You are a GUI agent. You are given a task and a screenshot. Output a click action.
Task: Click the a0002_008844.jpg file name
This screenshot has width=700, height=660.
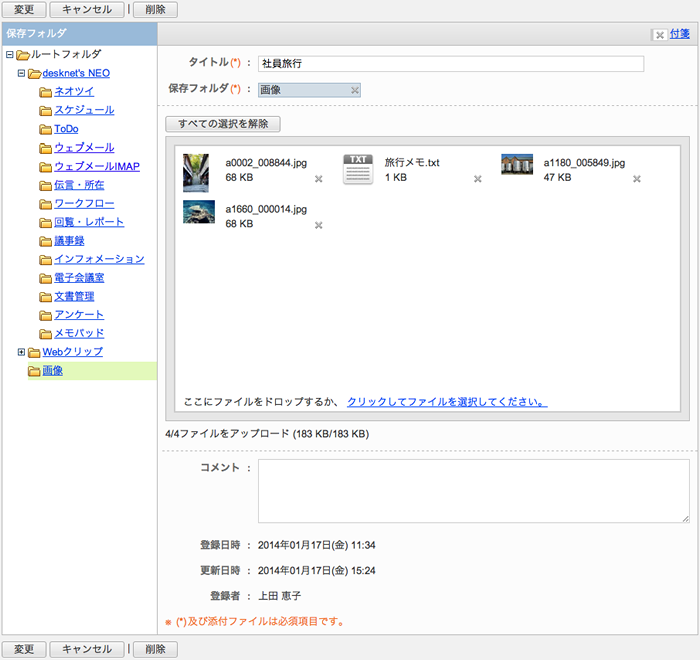[266, 163]
